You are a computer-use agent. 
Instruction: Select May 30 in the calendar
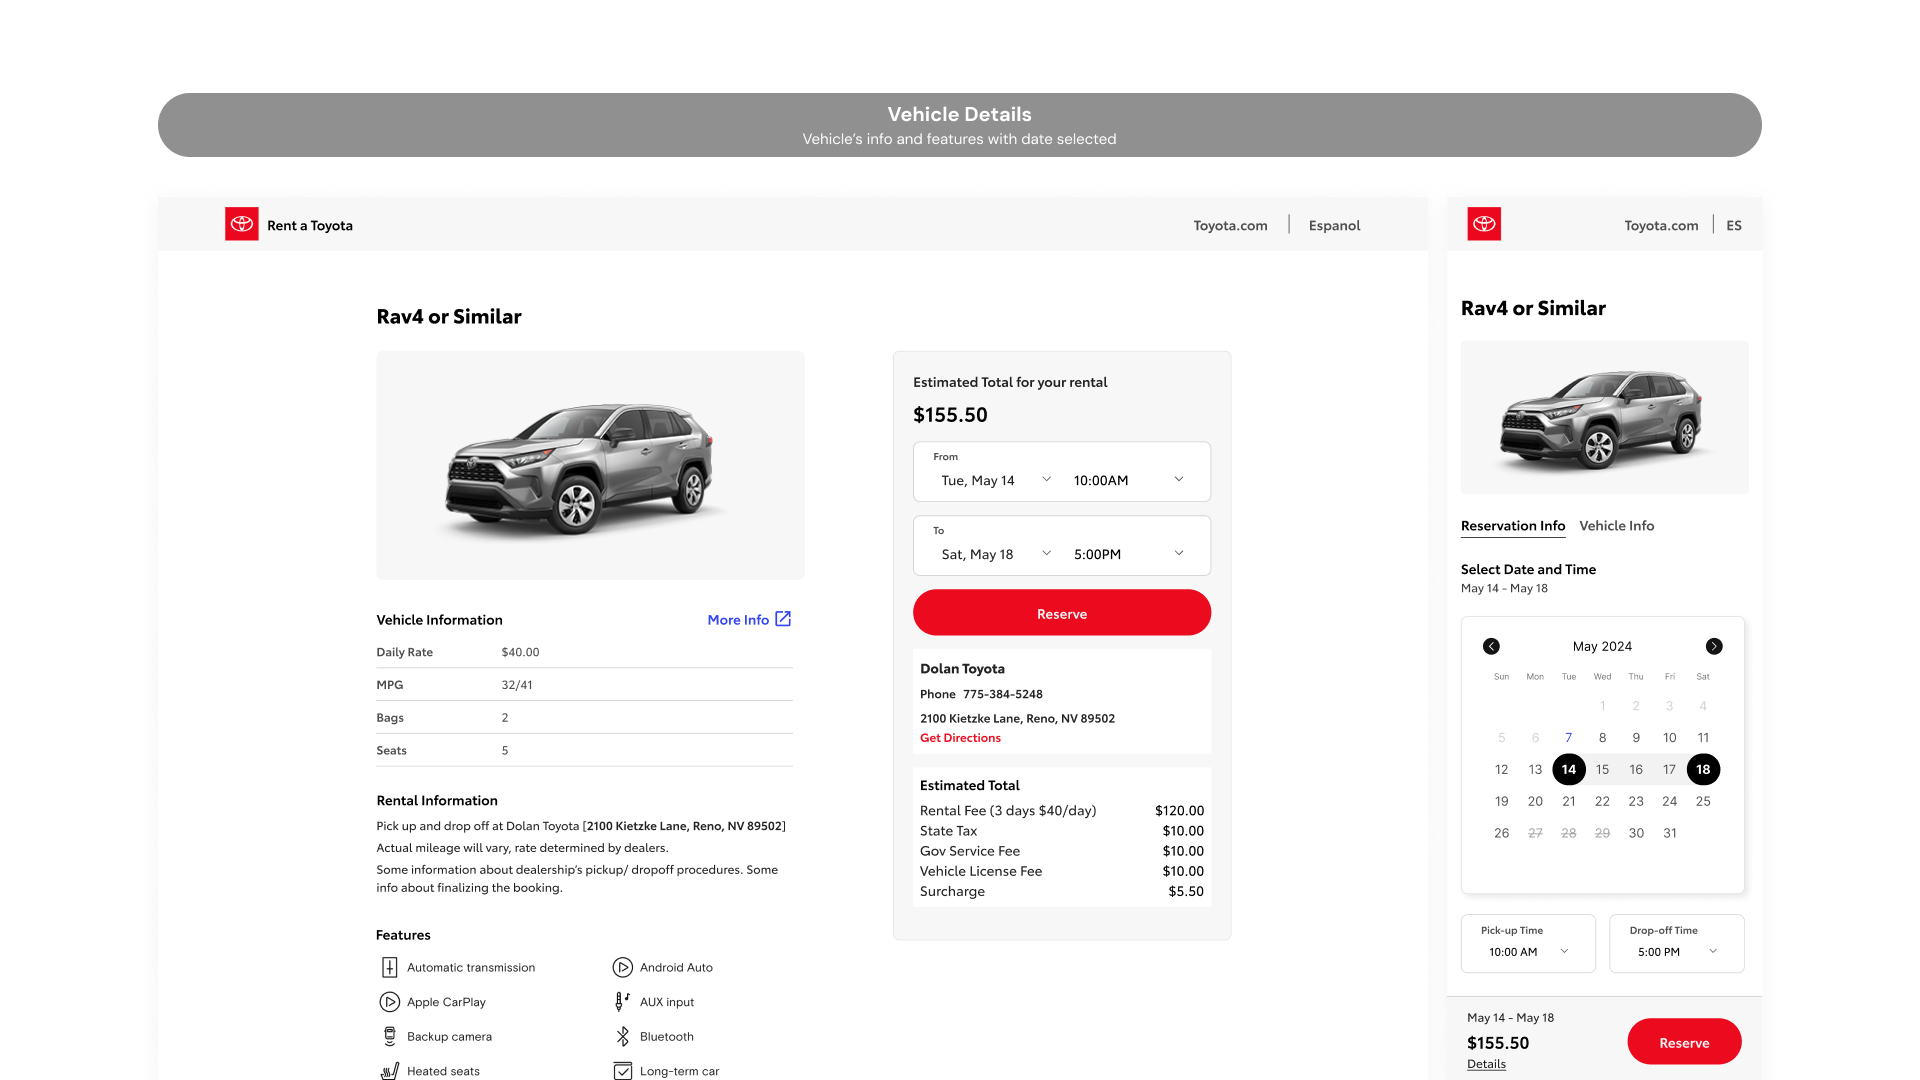1636,833
